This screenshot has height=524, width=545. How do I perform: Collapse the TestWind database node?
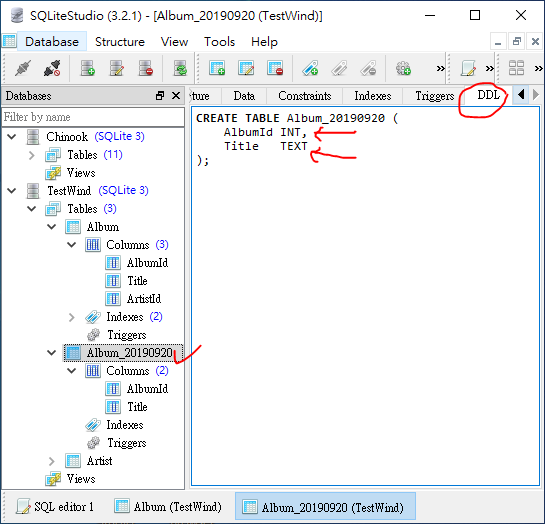click(12, 190)
